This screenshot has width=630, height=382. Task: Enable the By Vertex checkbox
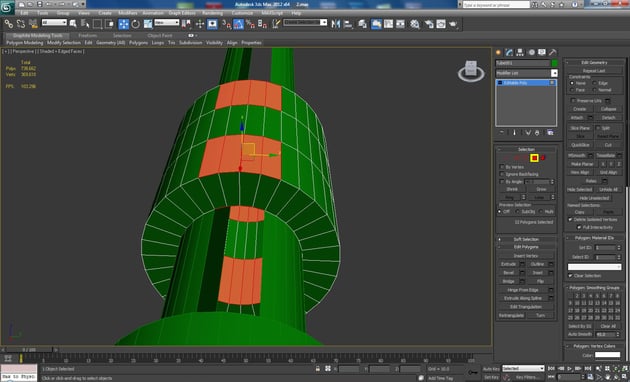[x=502, y=167]
